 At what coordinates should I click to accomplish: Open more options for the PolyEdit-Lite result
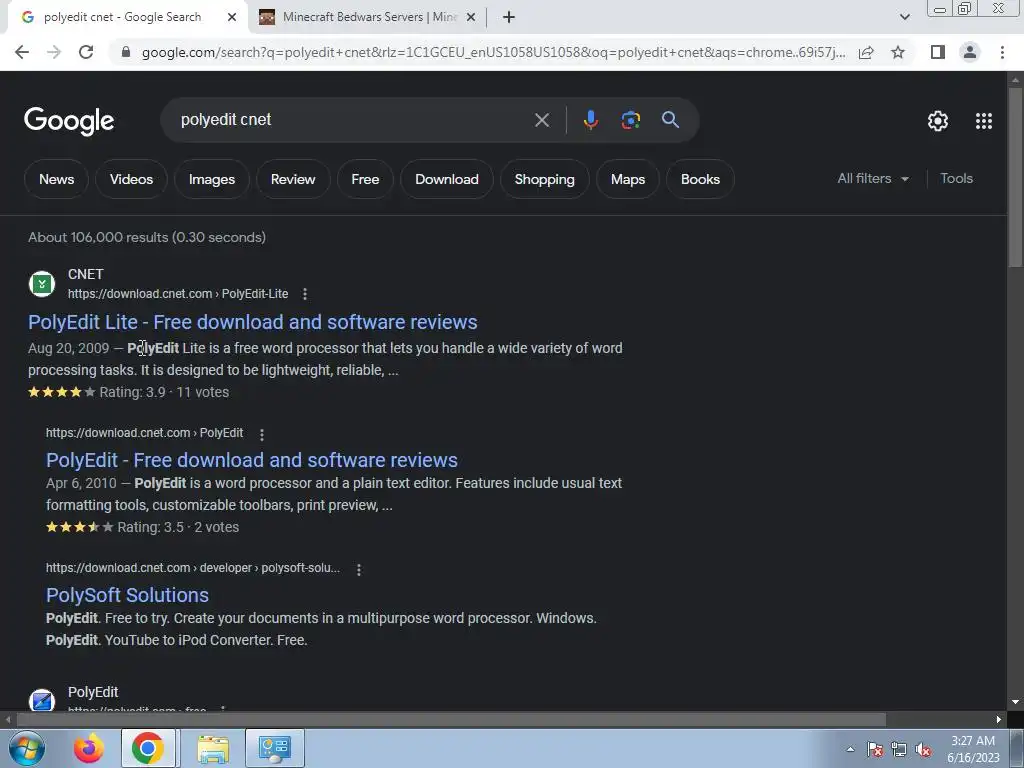[305, 294]
